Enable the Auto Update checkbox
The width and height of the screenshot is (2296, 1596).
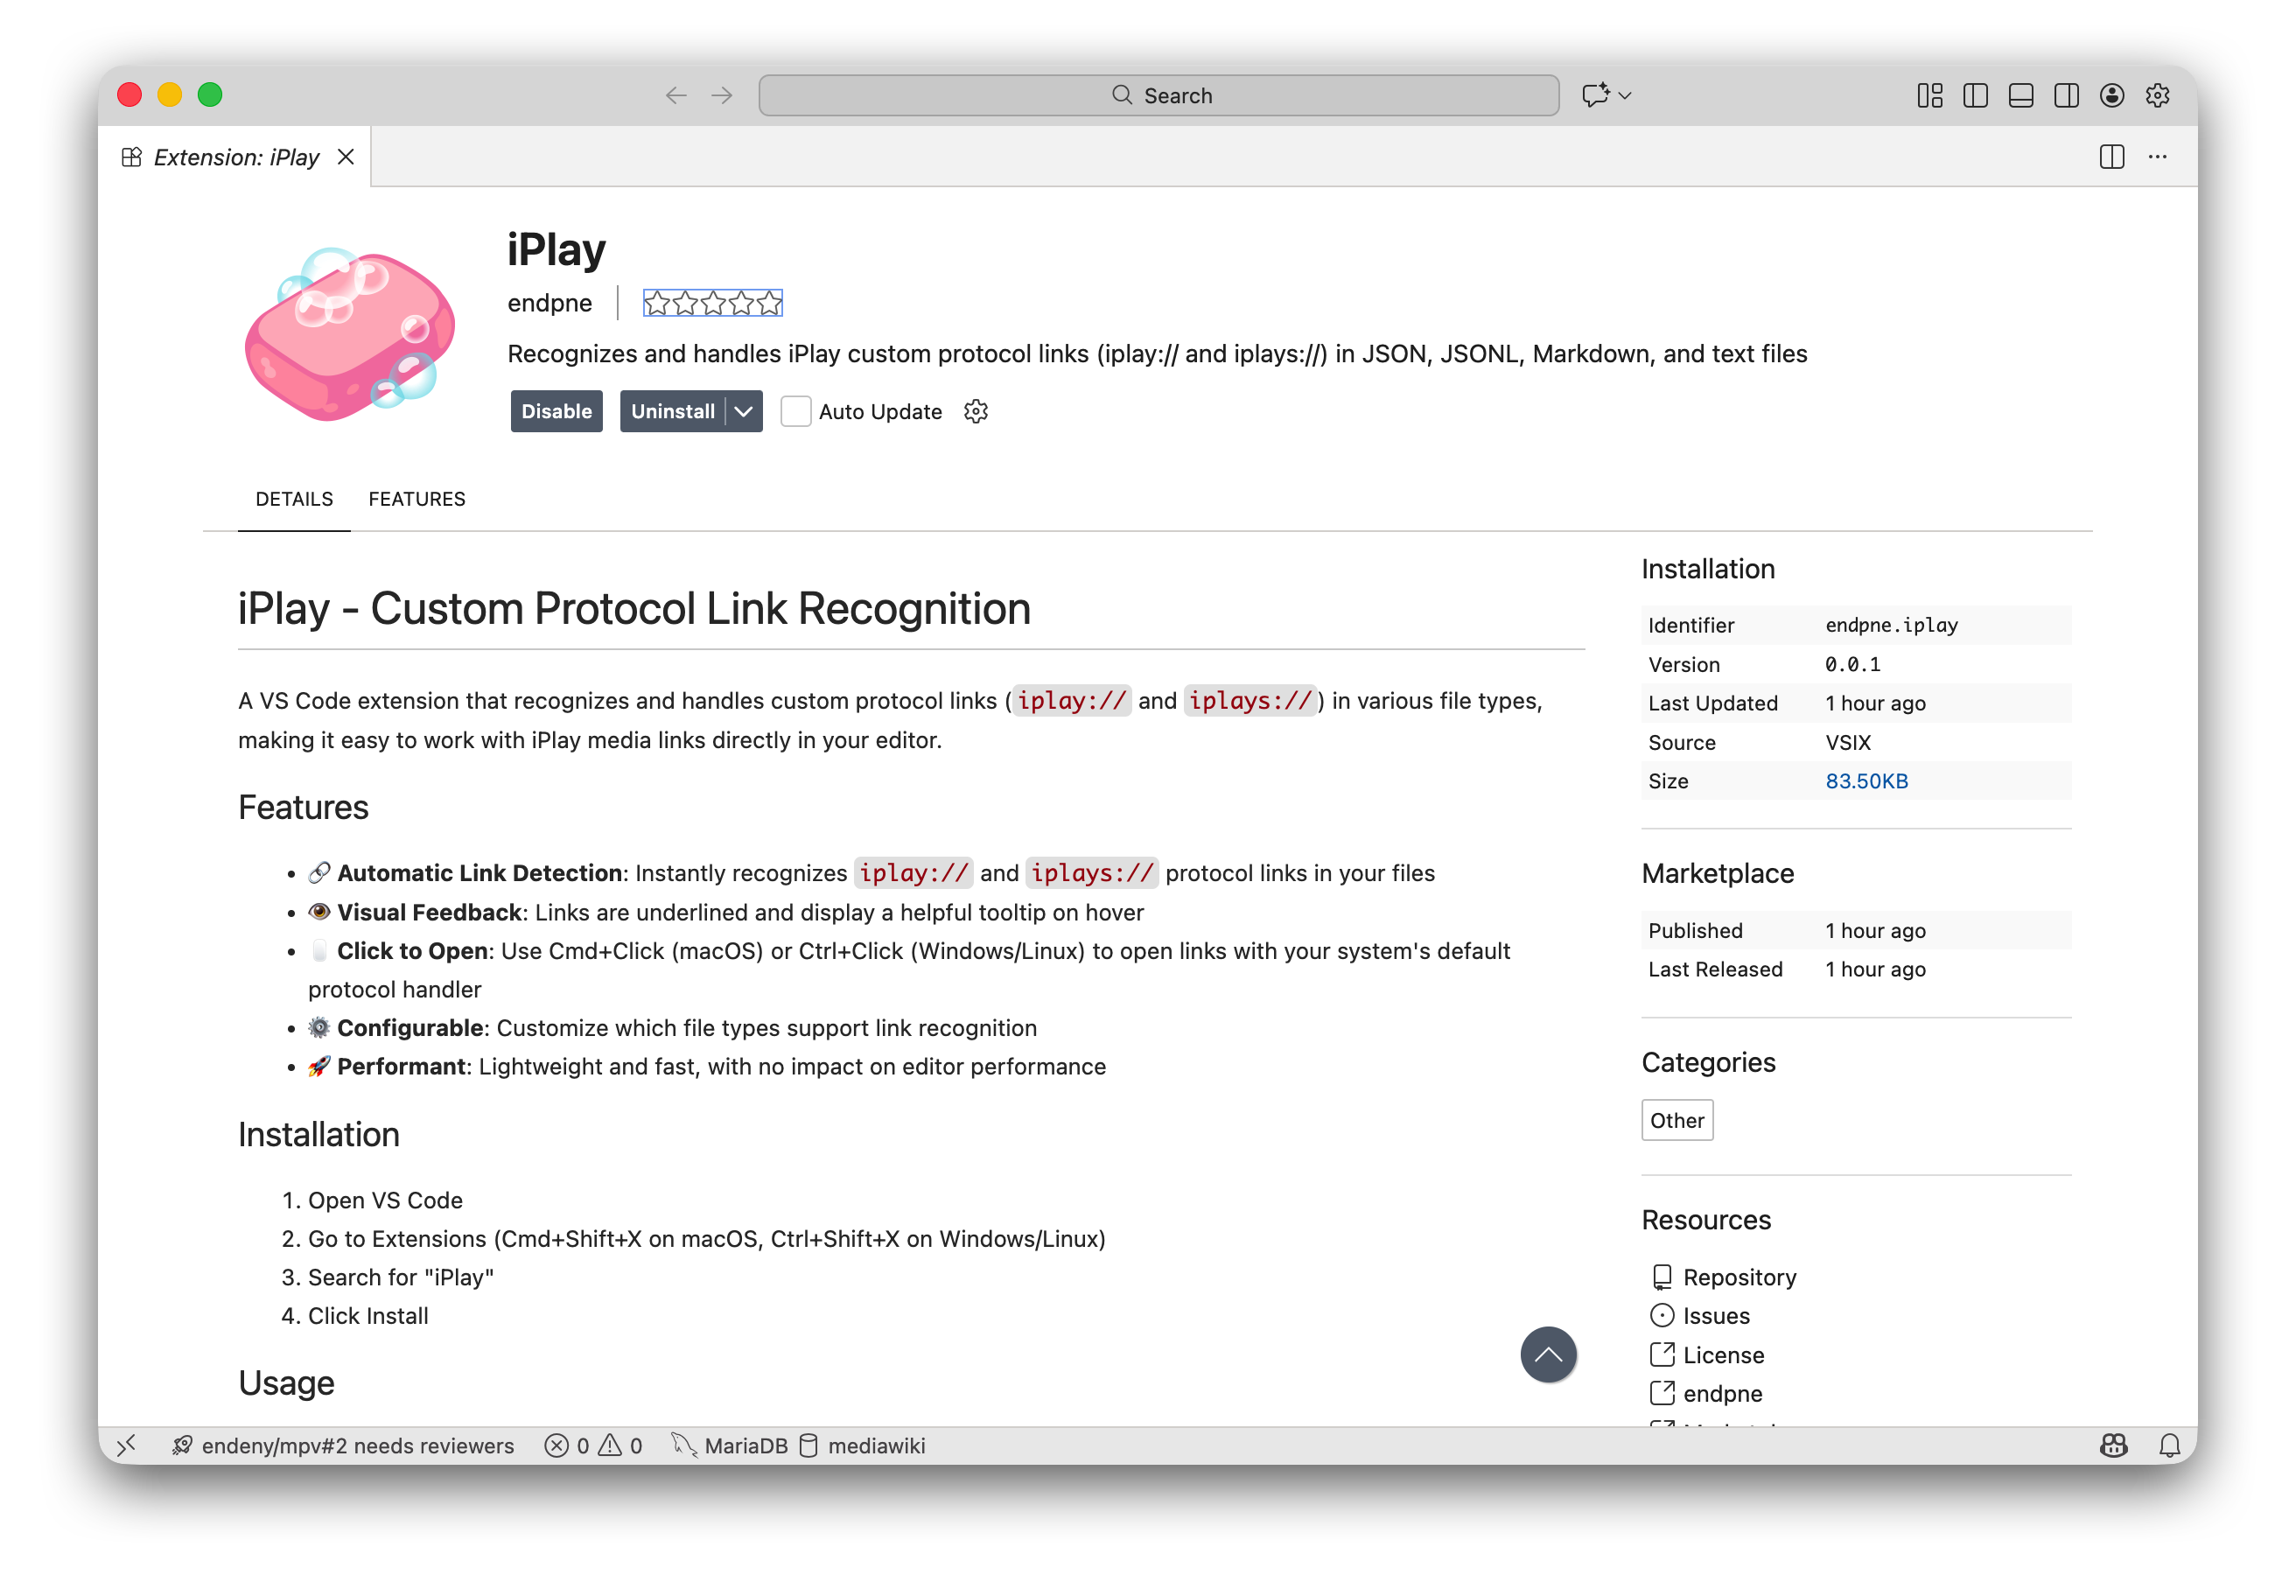795,411
